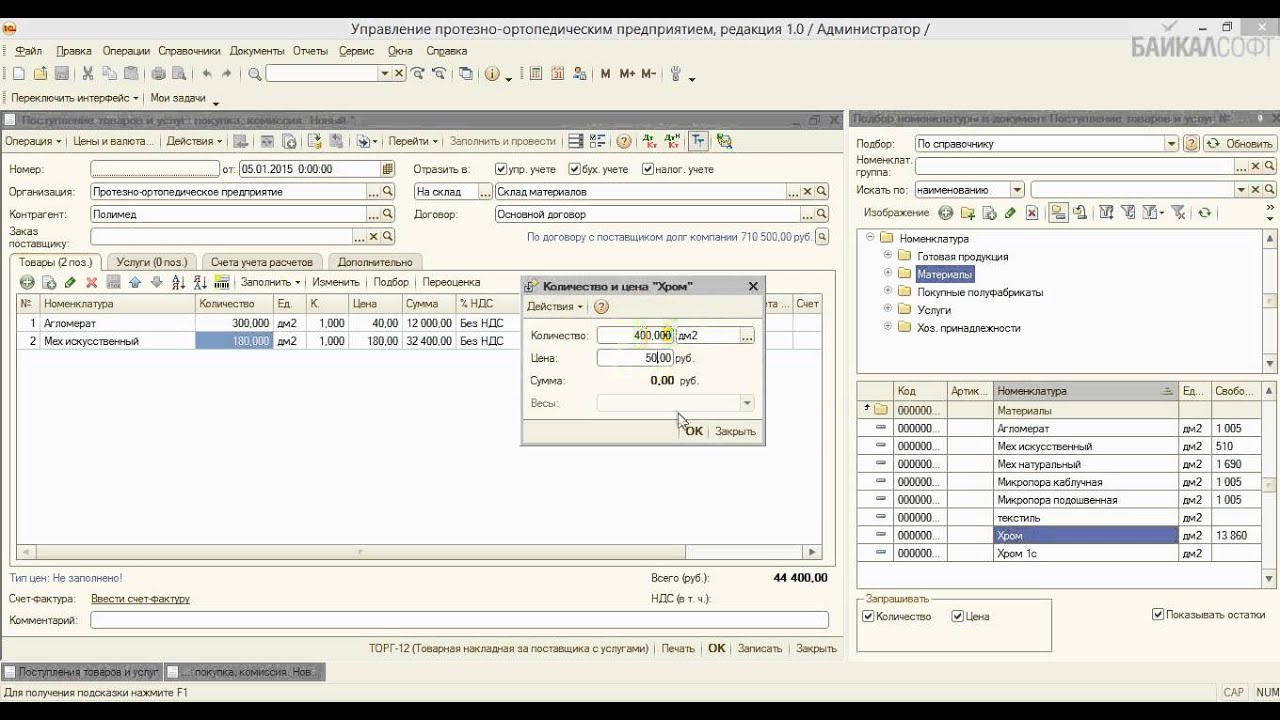Open the Искать по 'наименованию' dropdown
The width and height of the screenshot is (1280, 720).
[1017, 189]
